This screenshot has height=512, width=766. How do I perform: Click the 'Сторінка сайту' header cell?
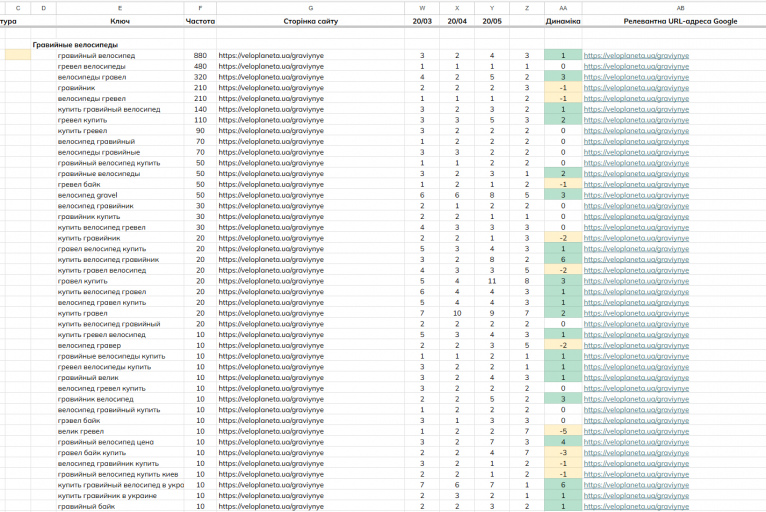tap(310, 21)
